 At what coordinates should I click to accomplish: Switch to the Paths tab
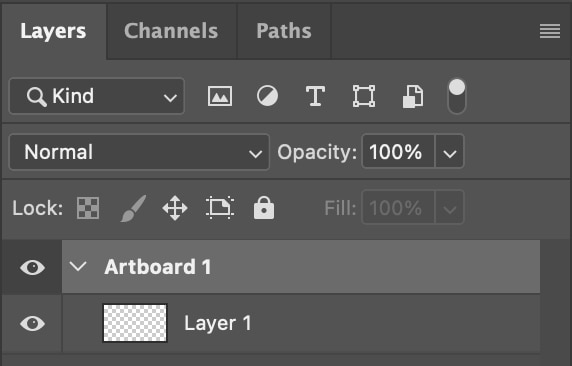[x=284, y=31]
